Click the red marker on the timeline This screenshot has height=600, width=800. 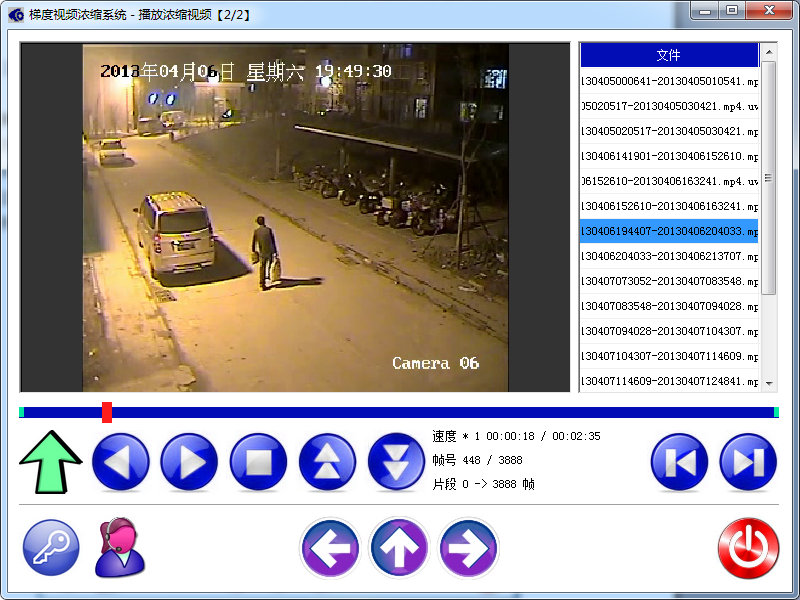pyautogui.click(x=107, y=412)
